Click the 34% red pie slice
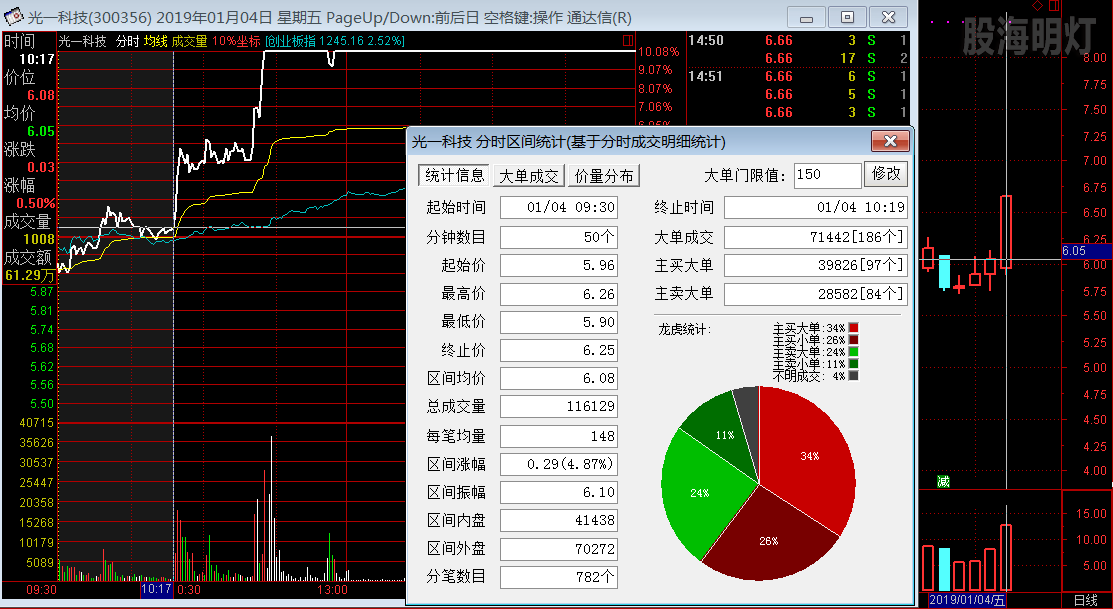Screen dimensions: 1113x609 tap(809, 454)
